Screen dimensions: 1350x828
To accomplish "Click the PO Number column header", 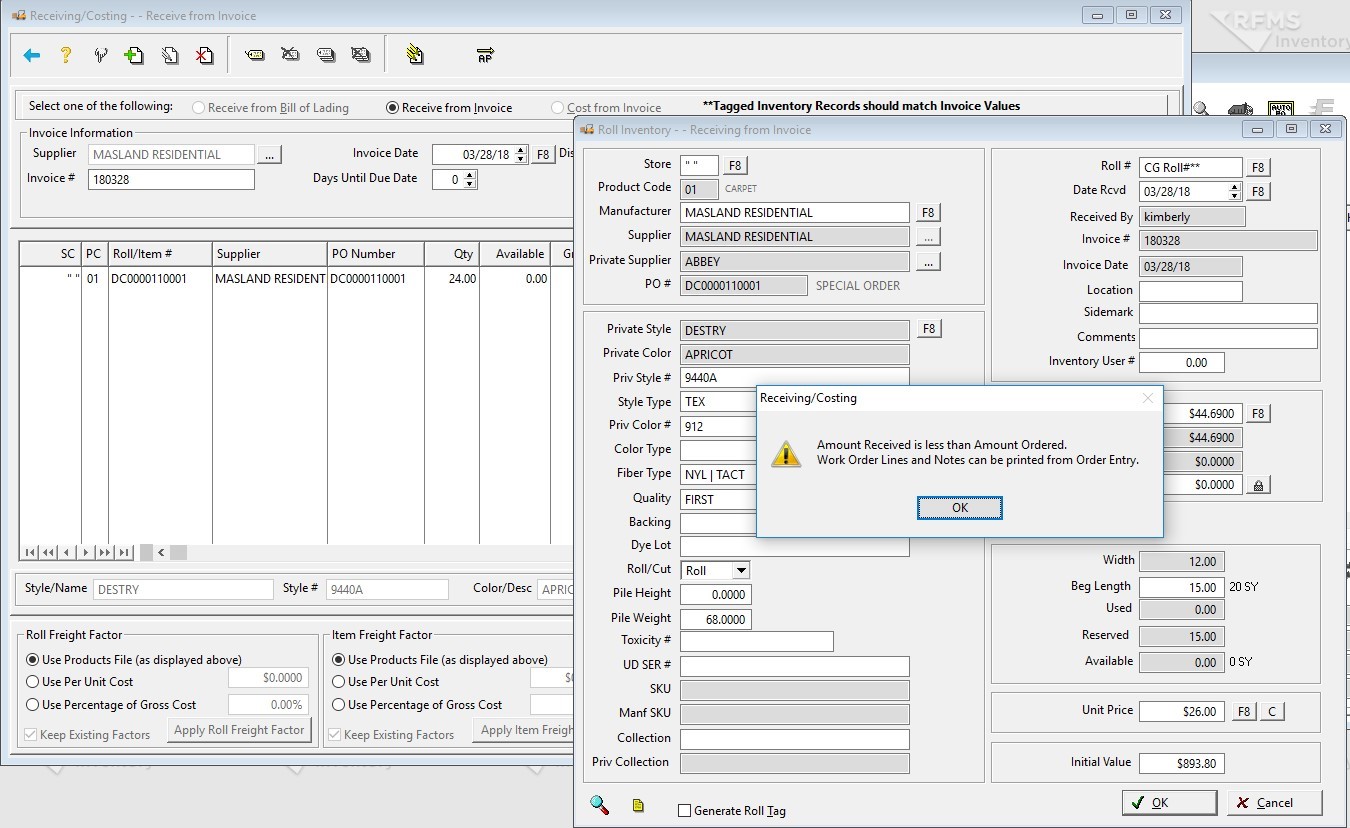I will [376, 254].
